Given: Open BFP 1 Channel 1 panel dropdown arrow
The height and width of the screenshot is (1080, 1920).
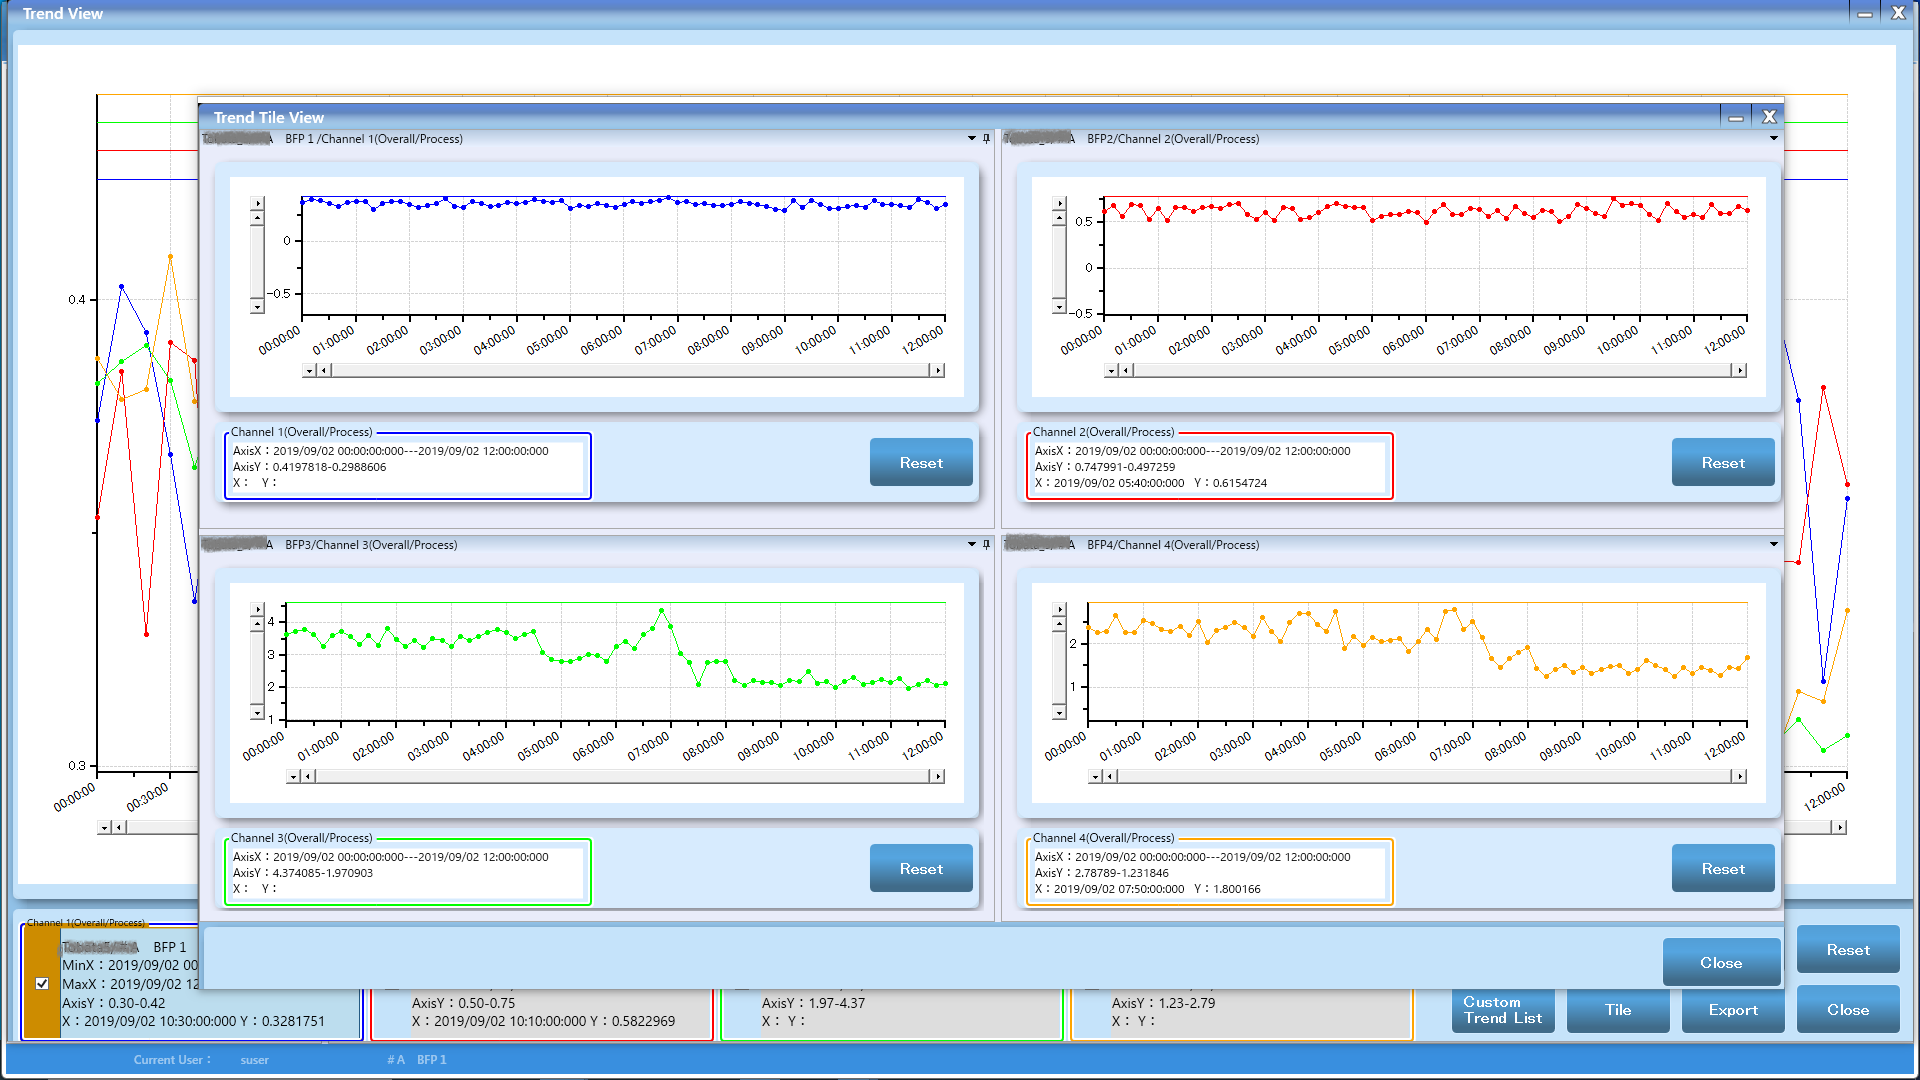Looking at the screenshot, I should click(971, 139).
